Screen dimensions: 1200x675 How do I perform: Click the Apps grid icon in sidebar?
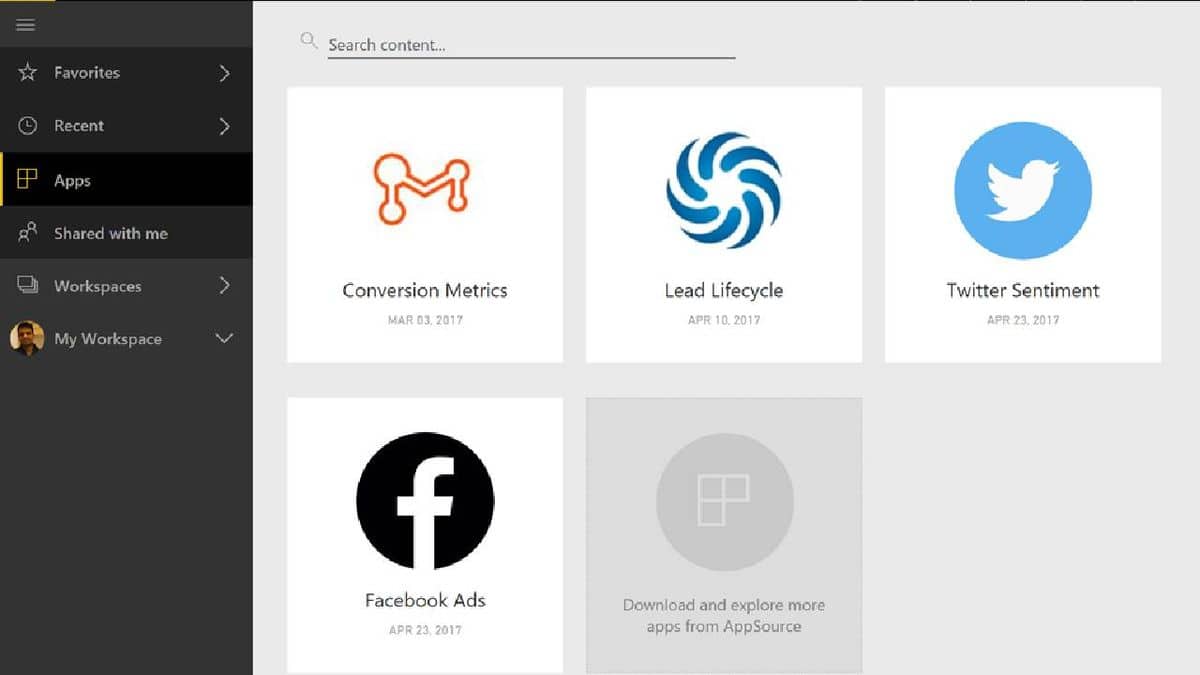(28, 180)
